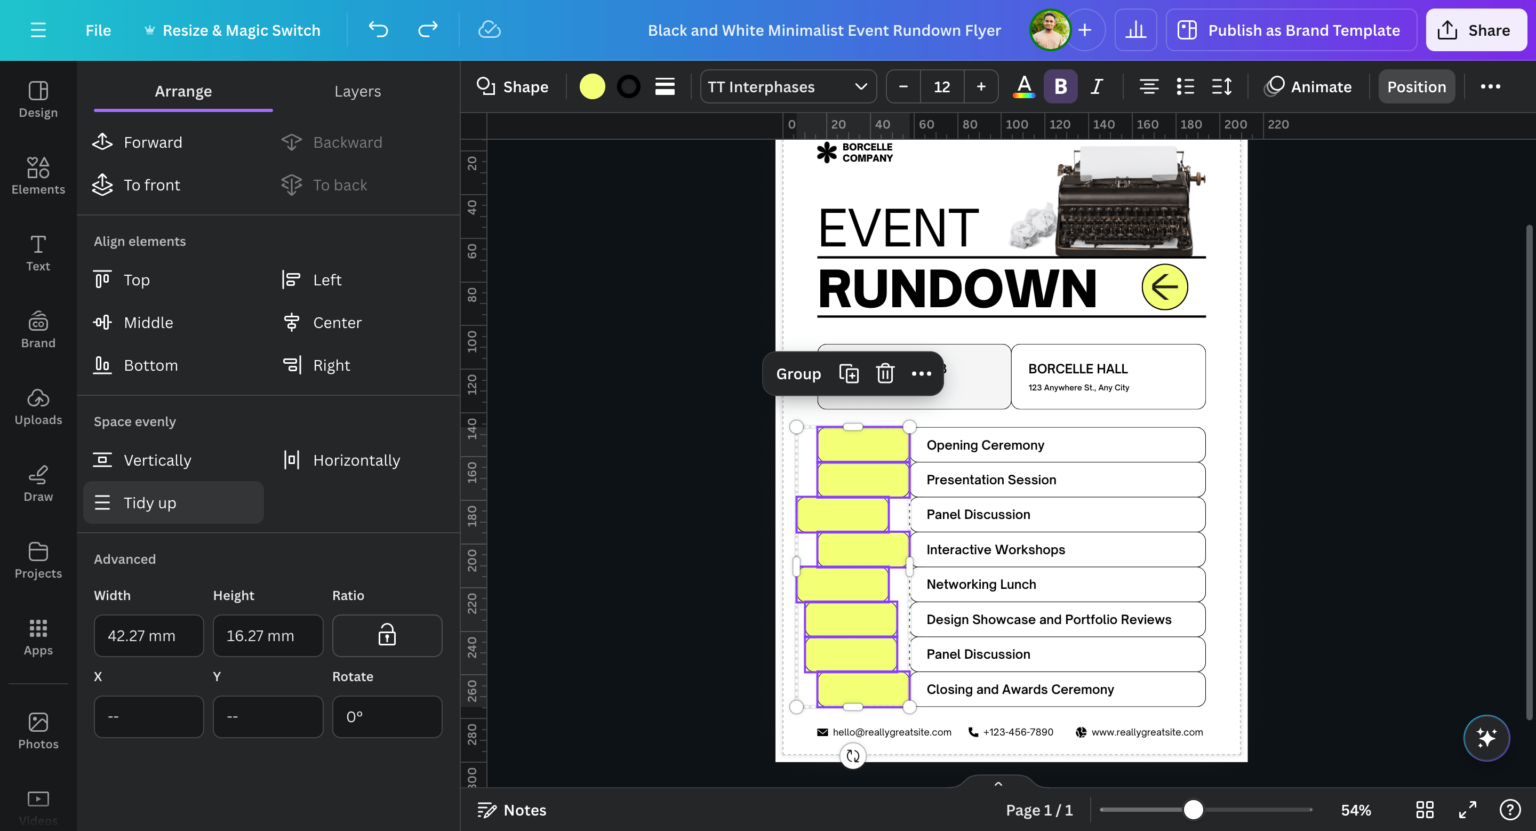This screenshot has width=1536, height=831.
Task: Open the yellow fill color swatch
Action: point(592,86)
